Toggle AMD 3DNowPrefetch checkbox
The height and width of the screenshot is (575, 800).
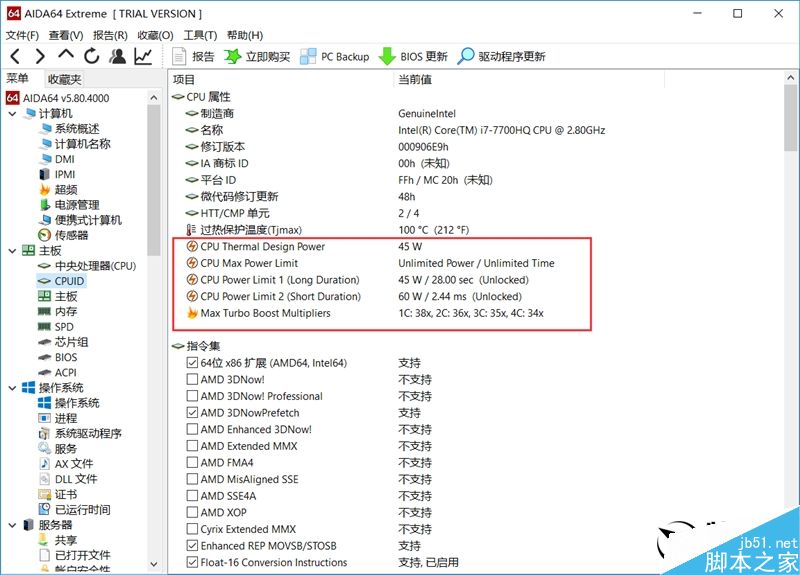[192, 413]
